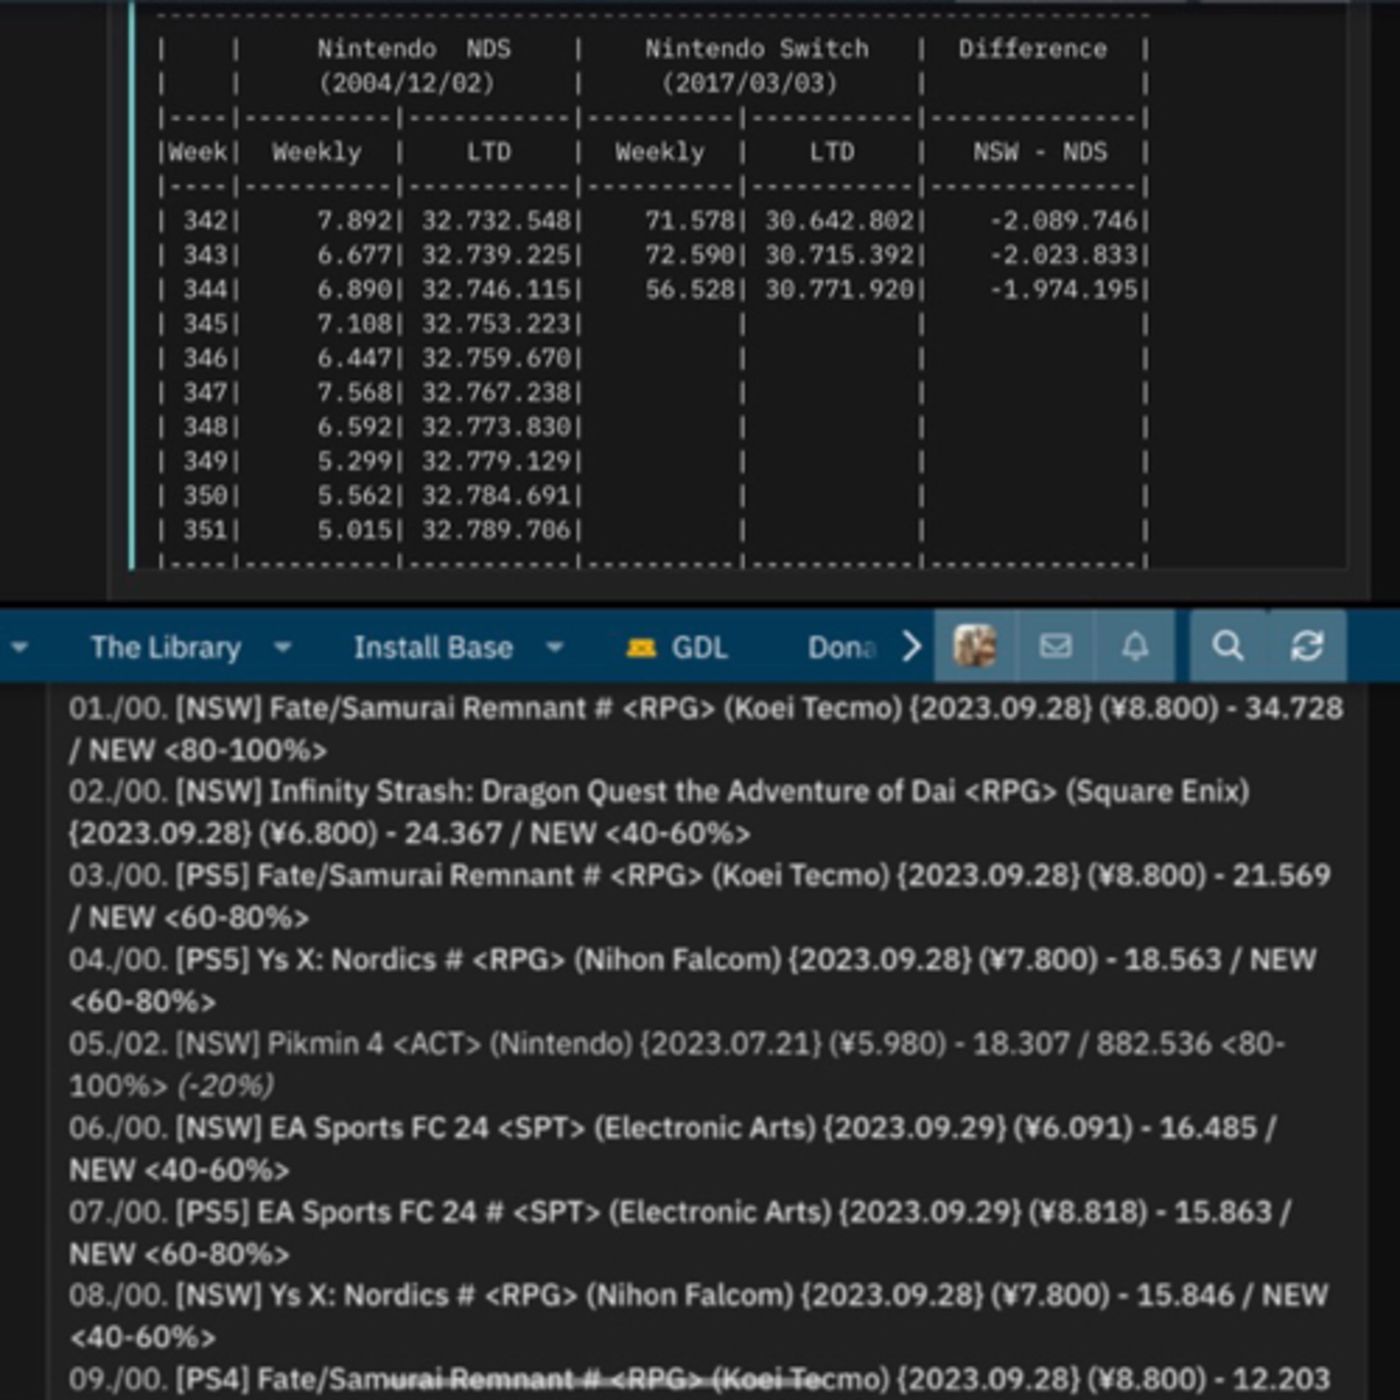Click rank 08 NSW Ys X: Nordics entry
The height and width of the screenshot is (1400, 1400).
click(x=698, y=1316)
